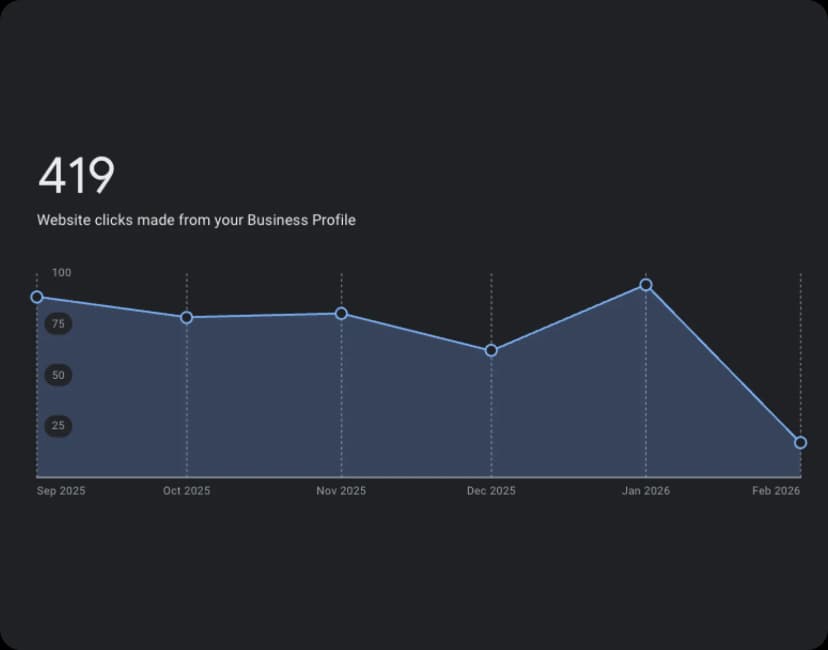Click the Dec 2025 axis label
This screenshot has height=650, width=828.
click(x=491, y=491)
